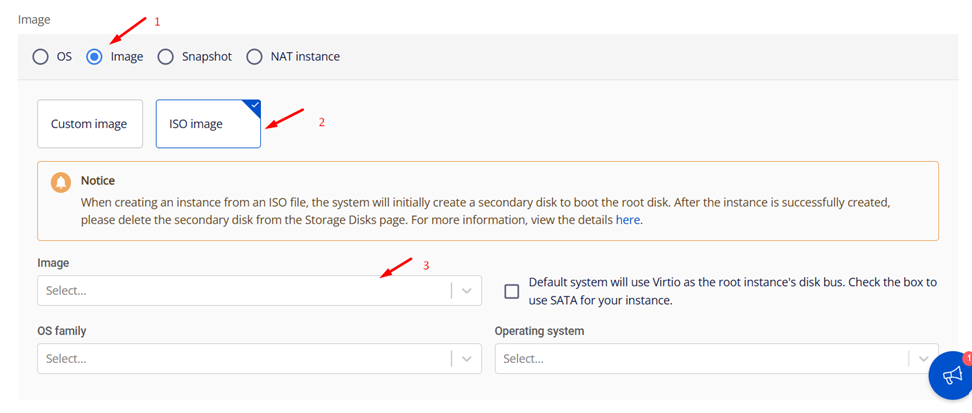Image resolution: width=972 pixels, height=413 pixels.
Task: Expand the Operating system dropdown chevron
Action: click(x=923, y=359)
